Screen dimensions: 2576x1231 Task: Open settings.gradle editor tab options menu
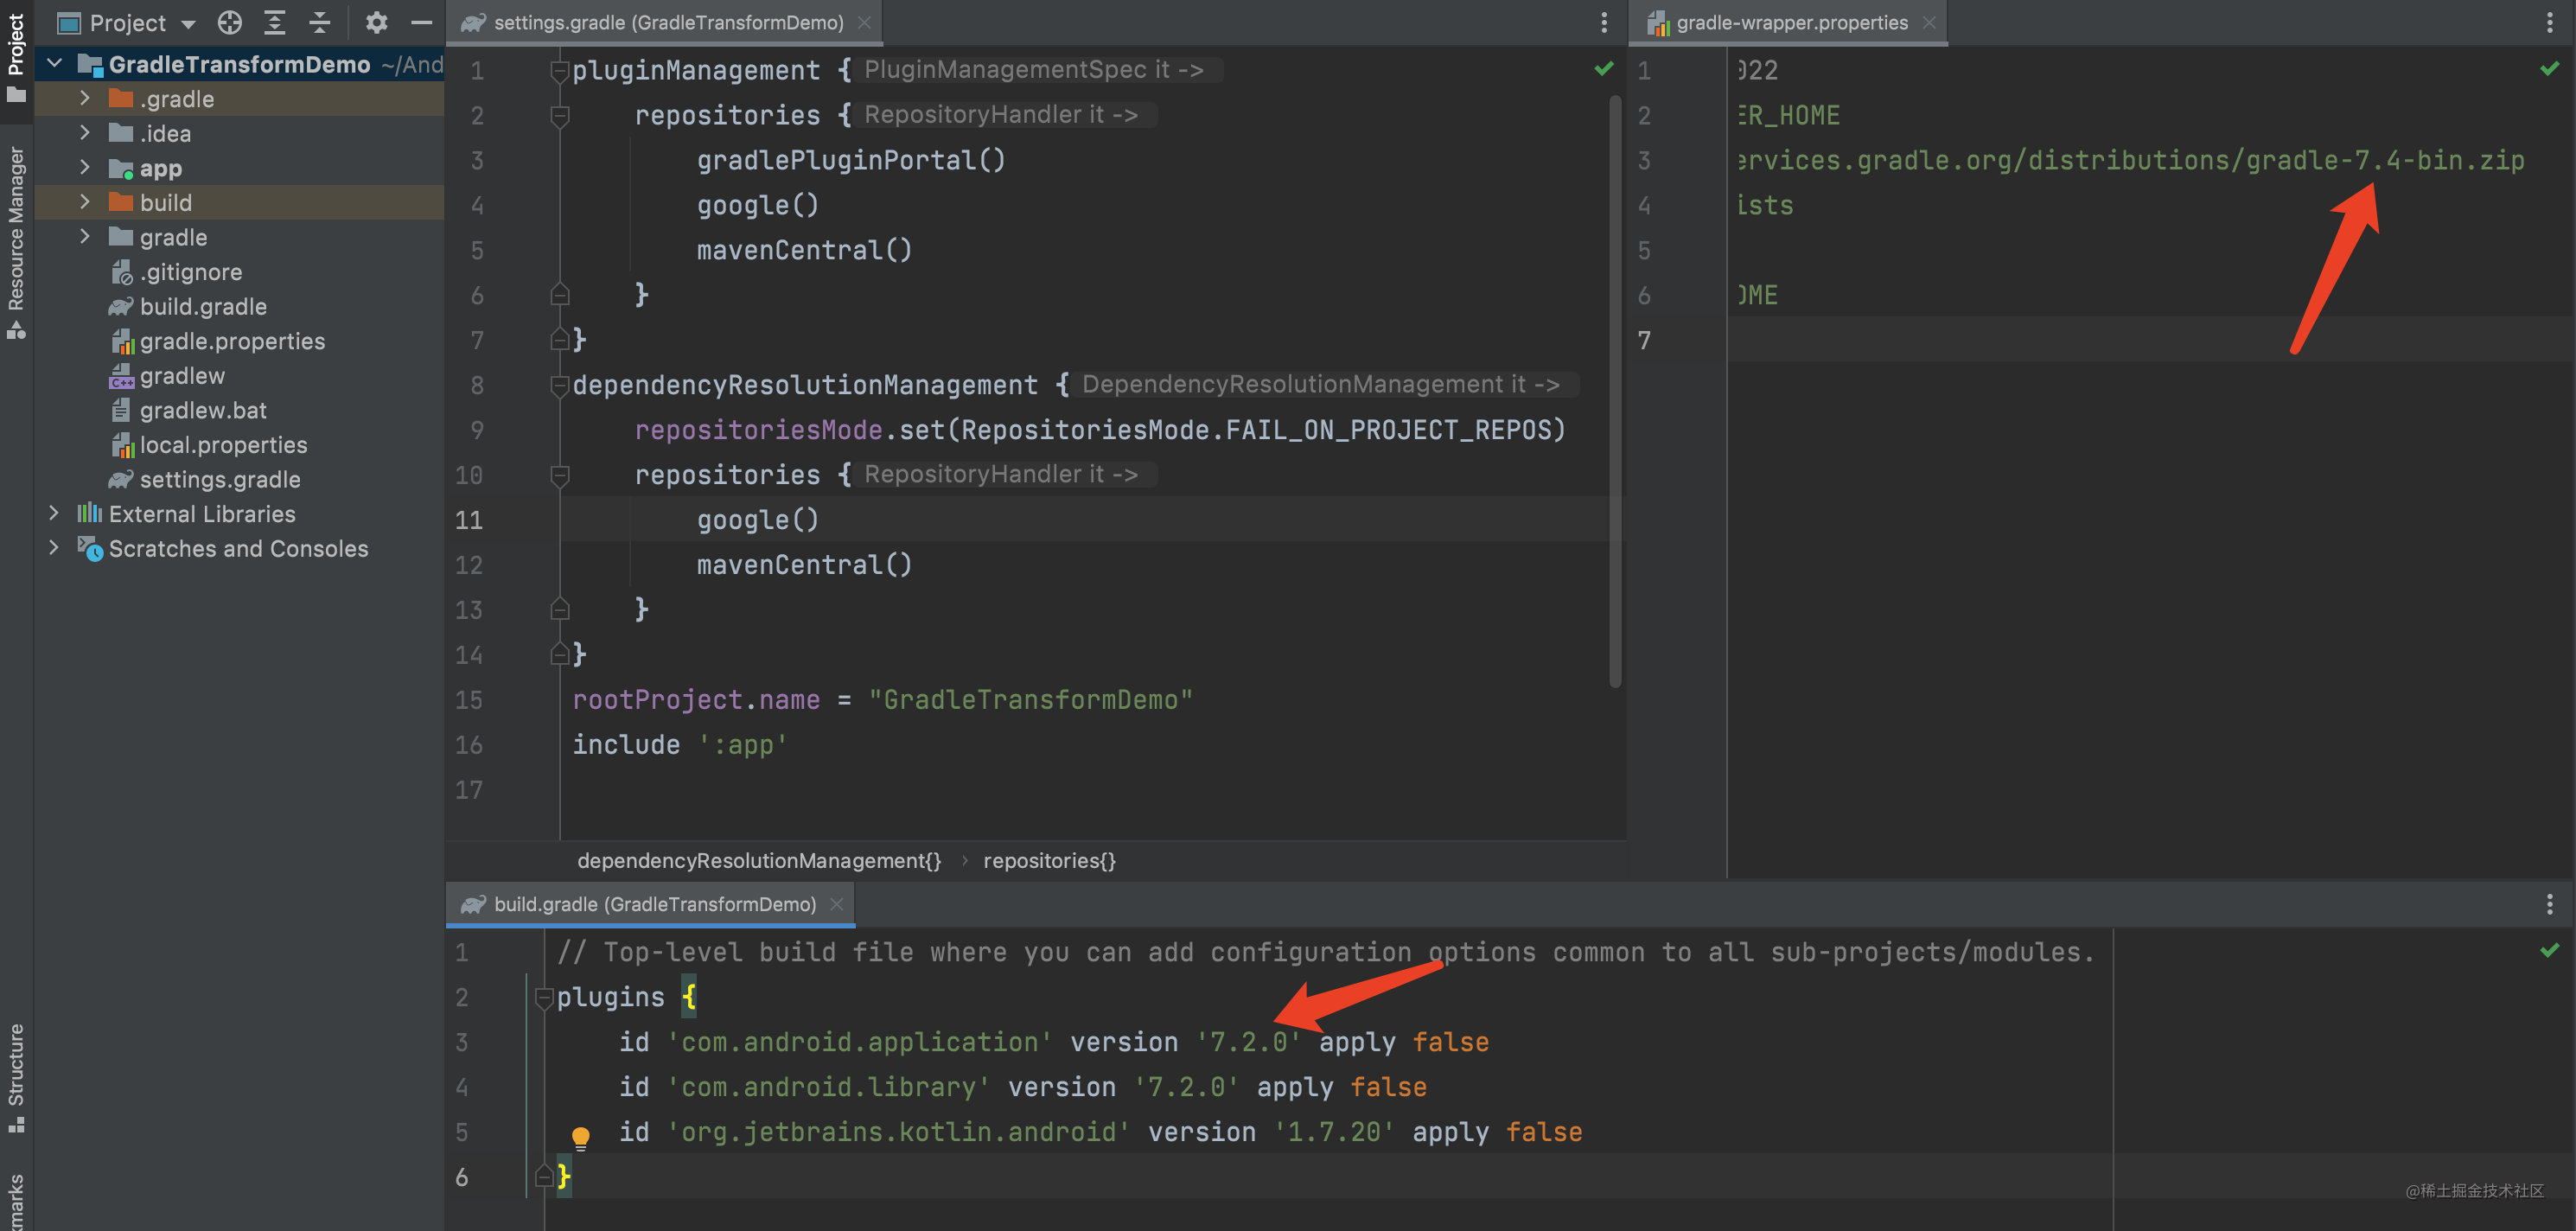coord(1604,22)
